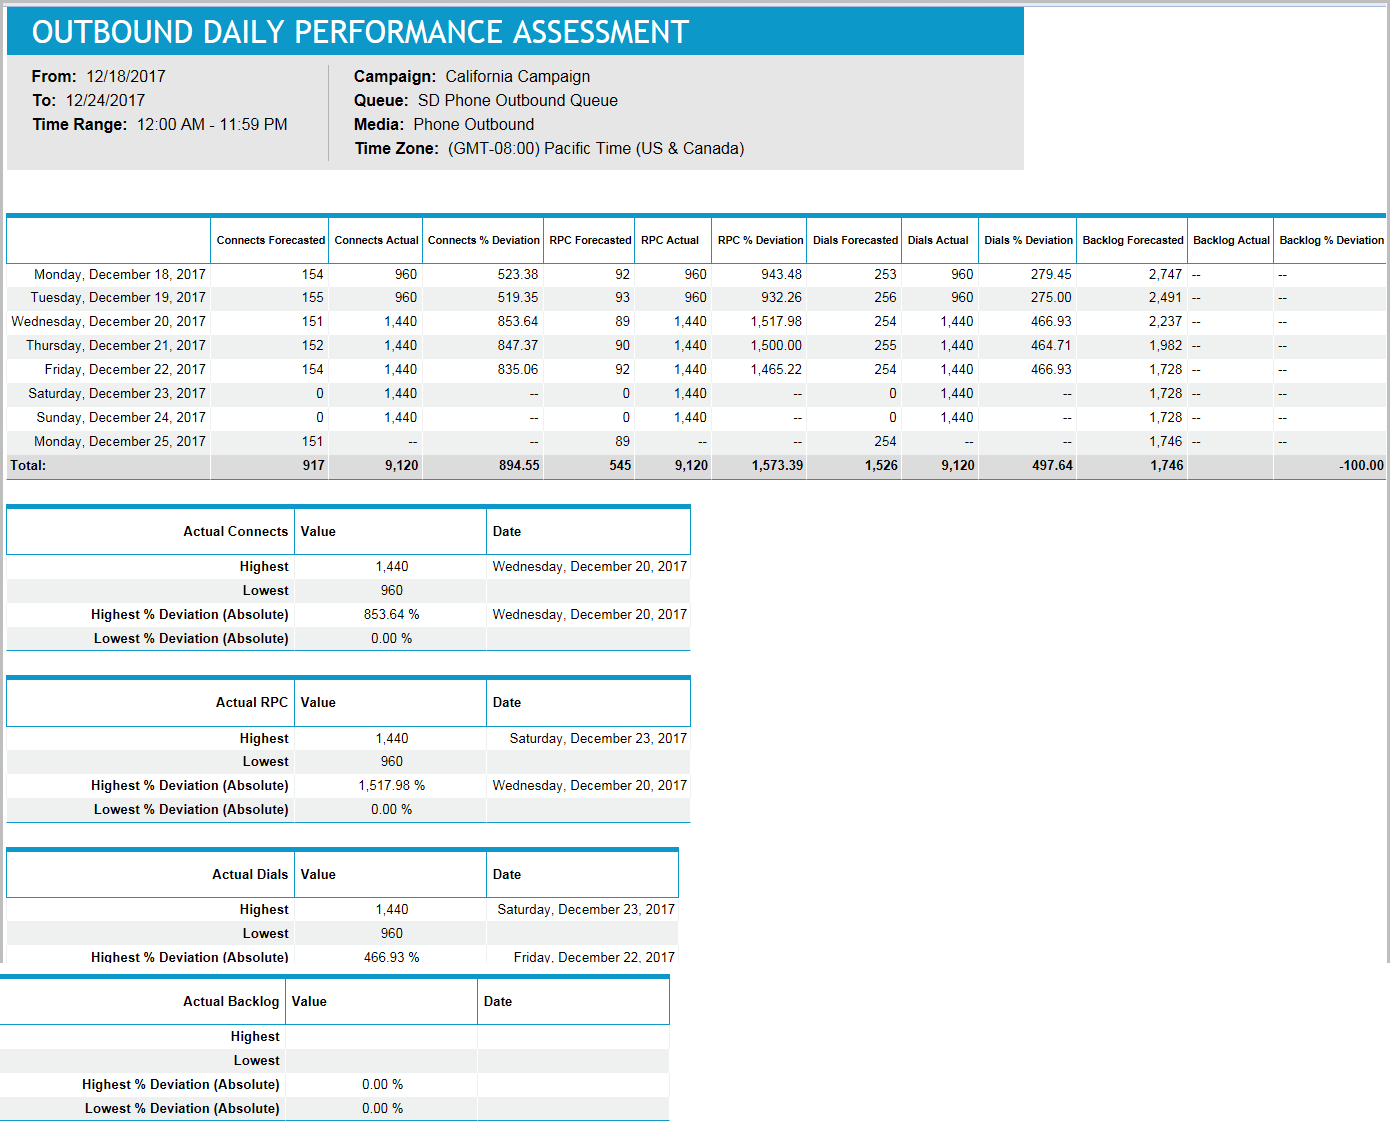Click the Dials % Deviation column header
This screenshot has height=1125, width=1390.
1027,240
